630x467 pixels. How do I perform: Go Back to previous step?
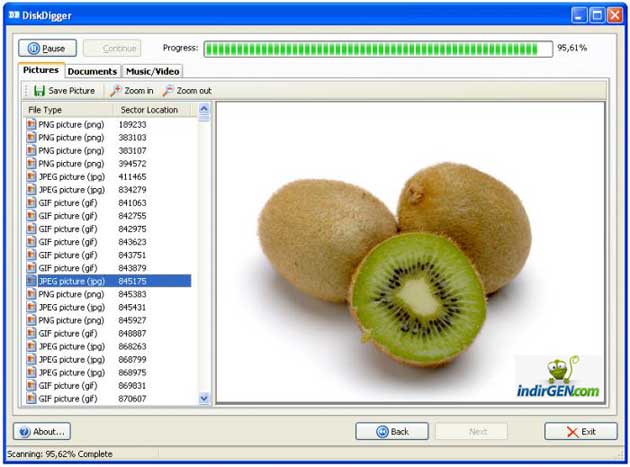coord(392,432)
